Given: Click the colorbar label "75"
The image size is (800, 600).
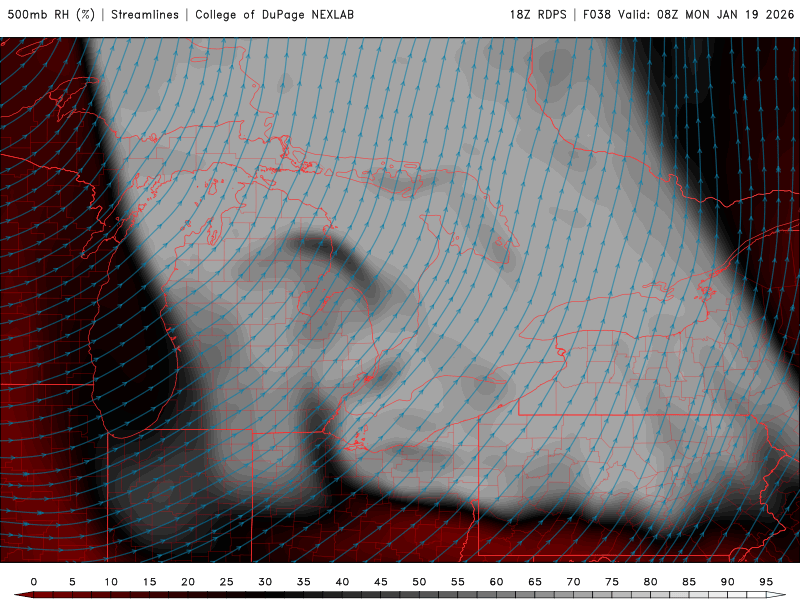Looking at the screenshot, I should pos(612,582).
